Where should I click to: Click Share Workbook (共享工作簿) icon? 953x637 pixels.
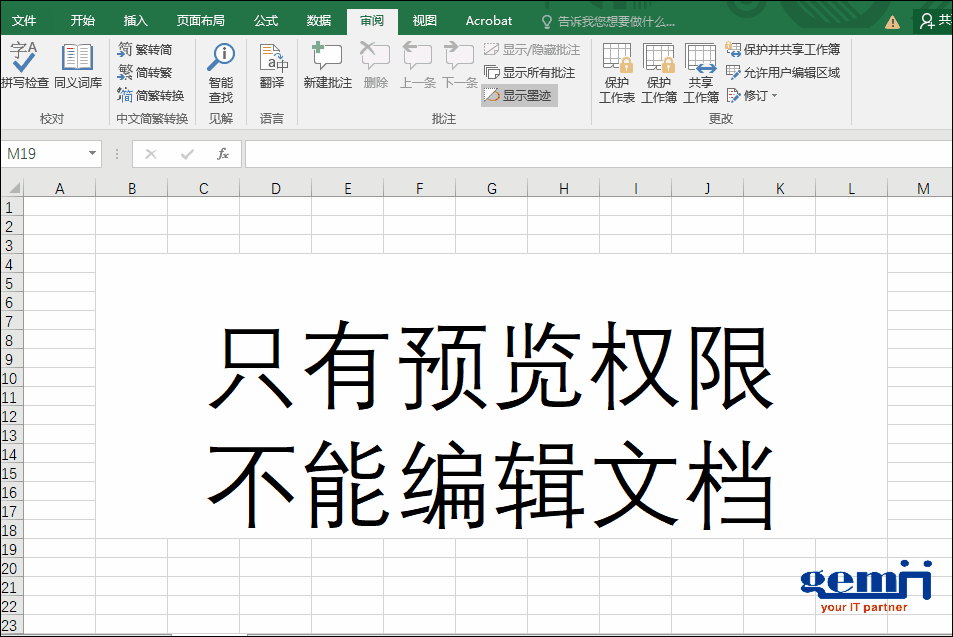701,73
